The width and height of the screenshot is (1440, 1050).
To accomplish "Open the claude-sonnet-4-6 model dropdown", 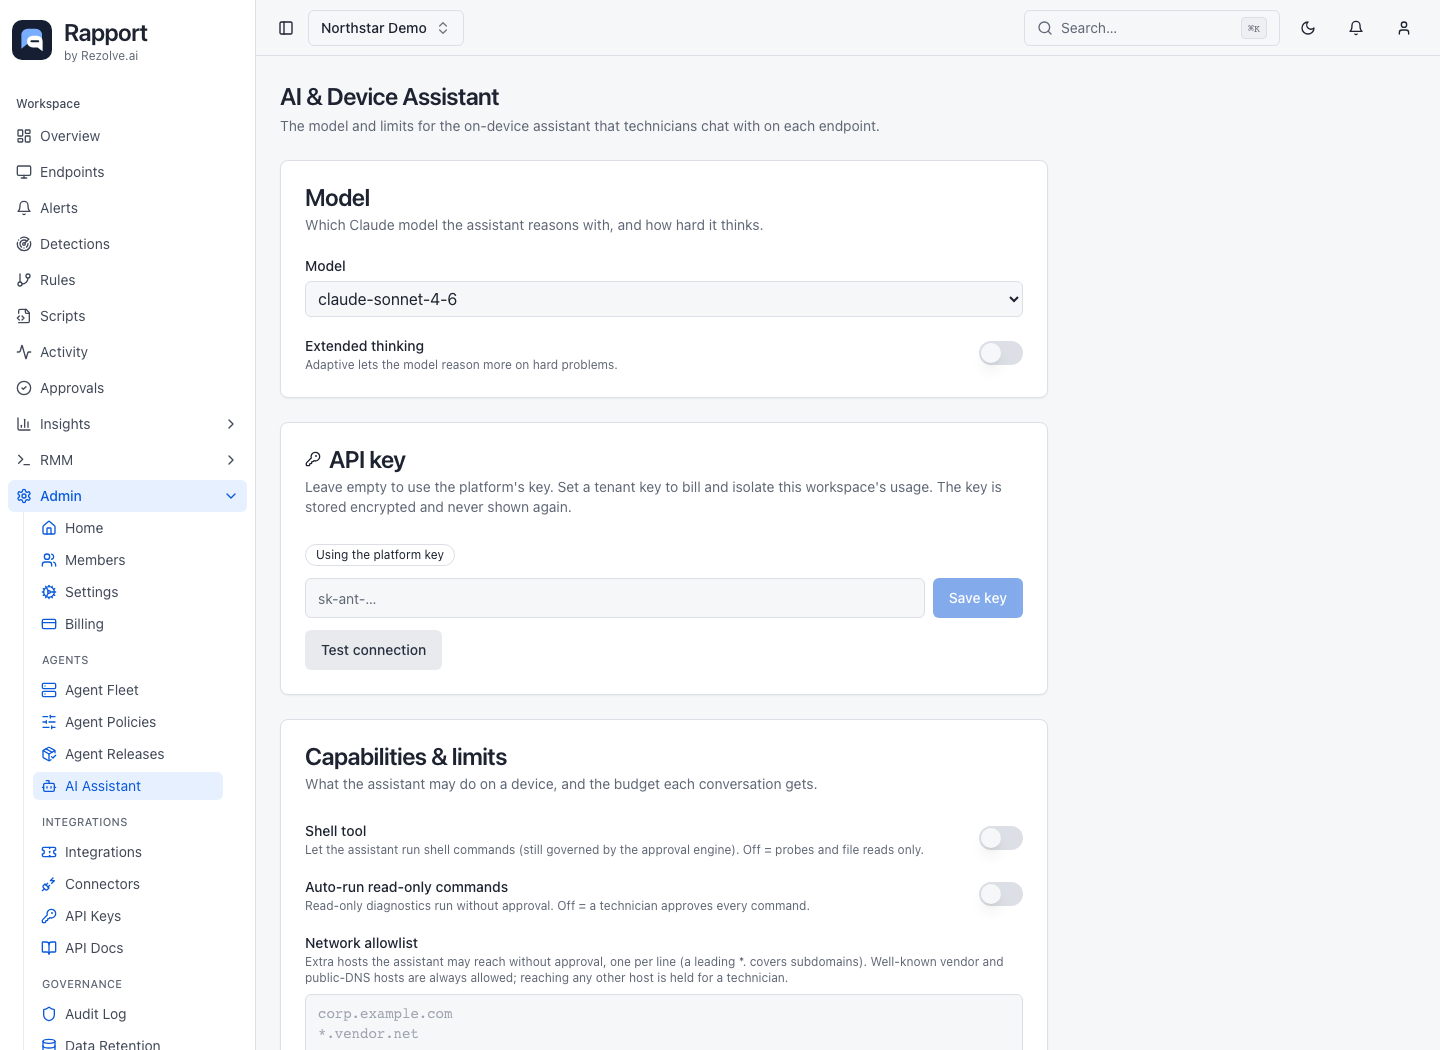I will point(664,299).
